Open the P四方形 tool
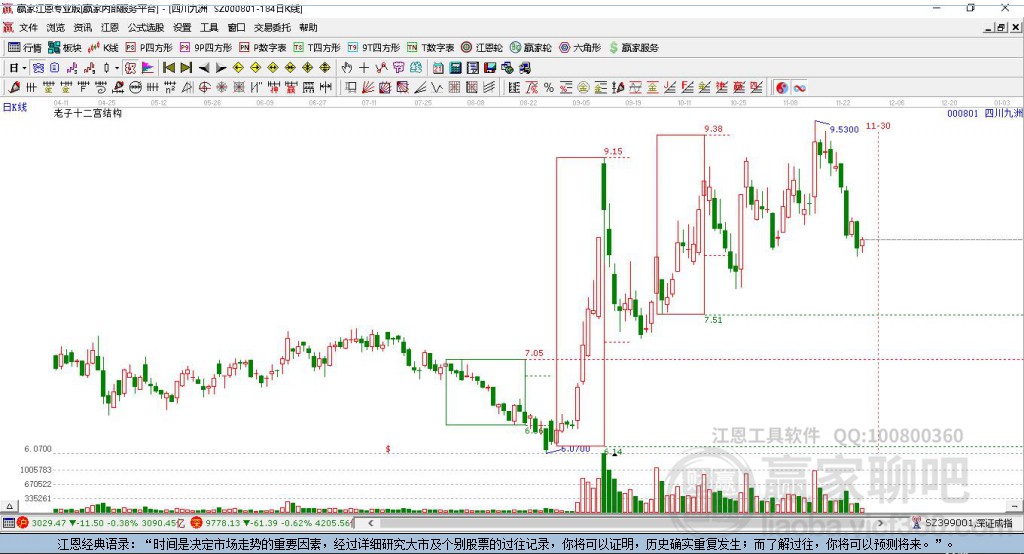Image resolution: width=1024 pixels, height=554 pixels. coord(149,48)
